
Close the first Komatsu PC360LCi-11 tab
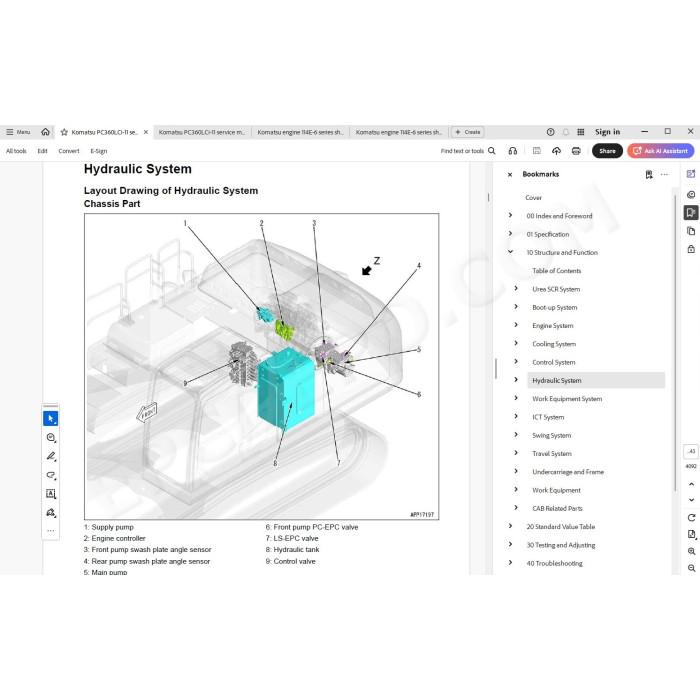(x=146, y=132)
